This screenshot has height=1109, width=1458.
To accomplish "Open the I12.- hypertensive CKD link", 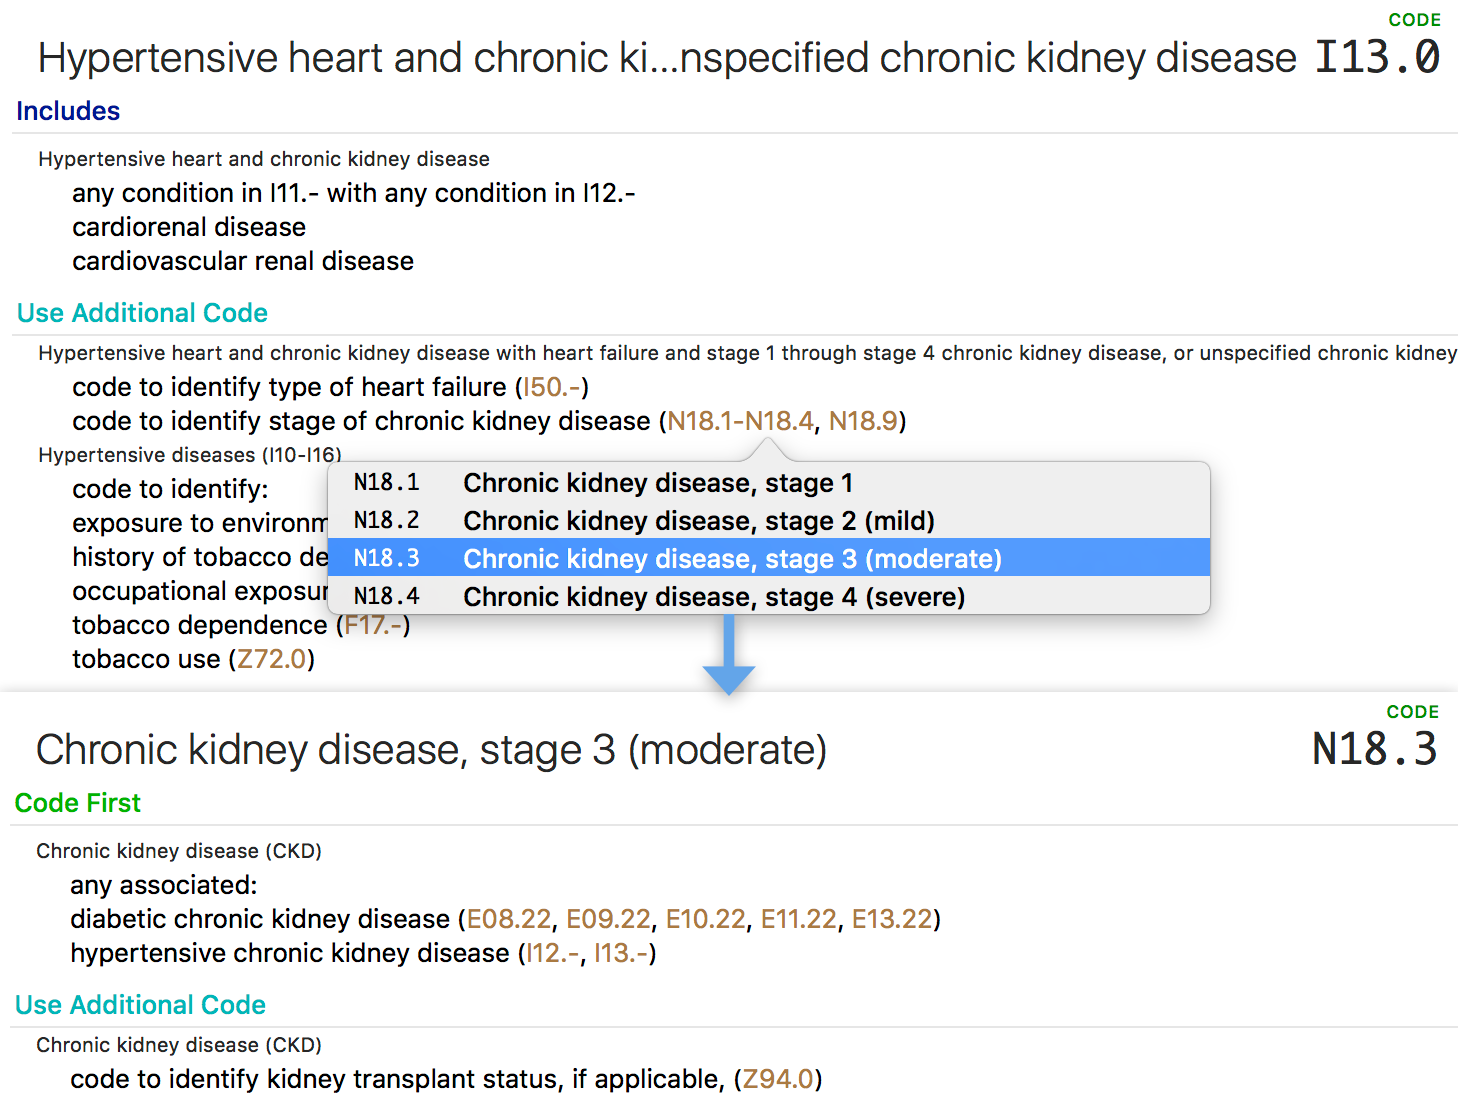I will click(x=553, y=953).
